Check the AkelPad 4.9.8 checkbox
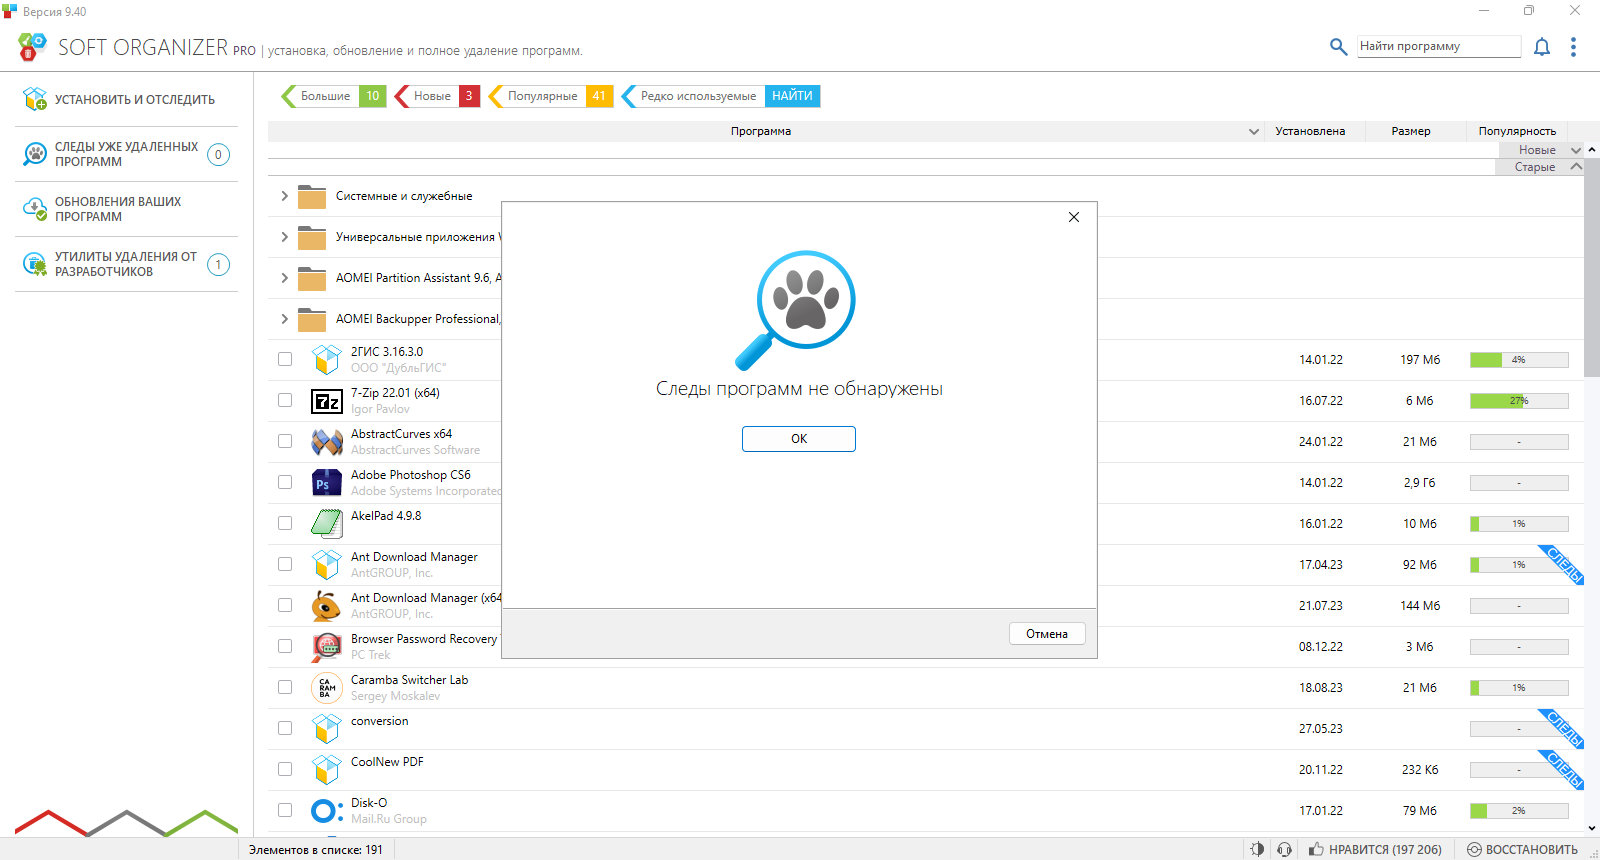Image resolution: width=1600 pixels, height=860 pixels. point(285,523)
